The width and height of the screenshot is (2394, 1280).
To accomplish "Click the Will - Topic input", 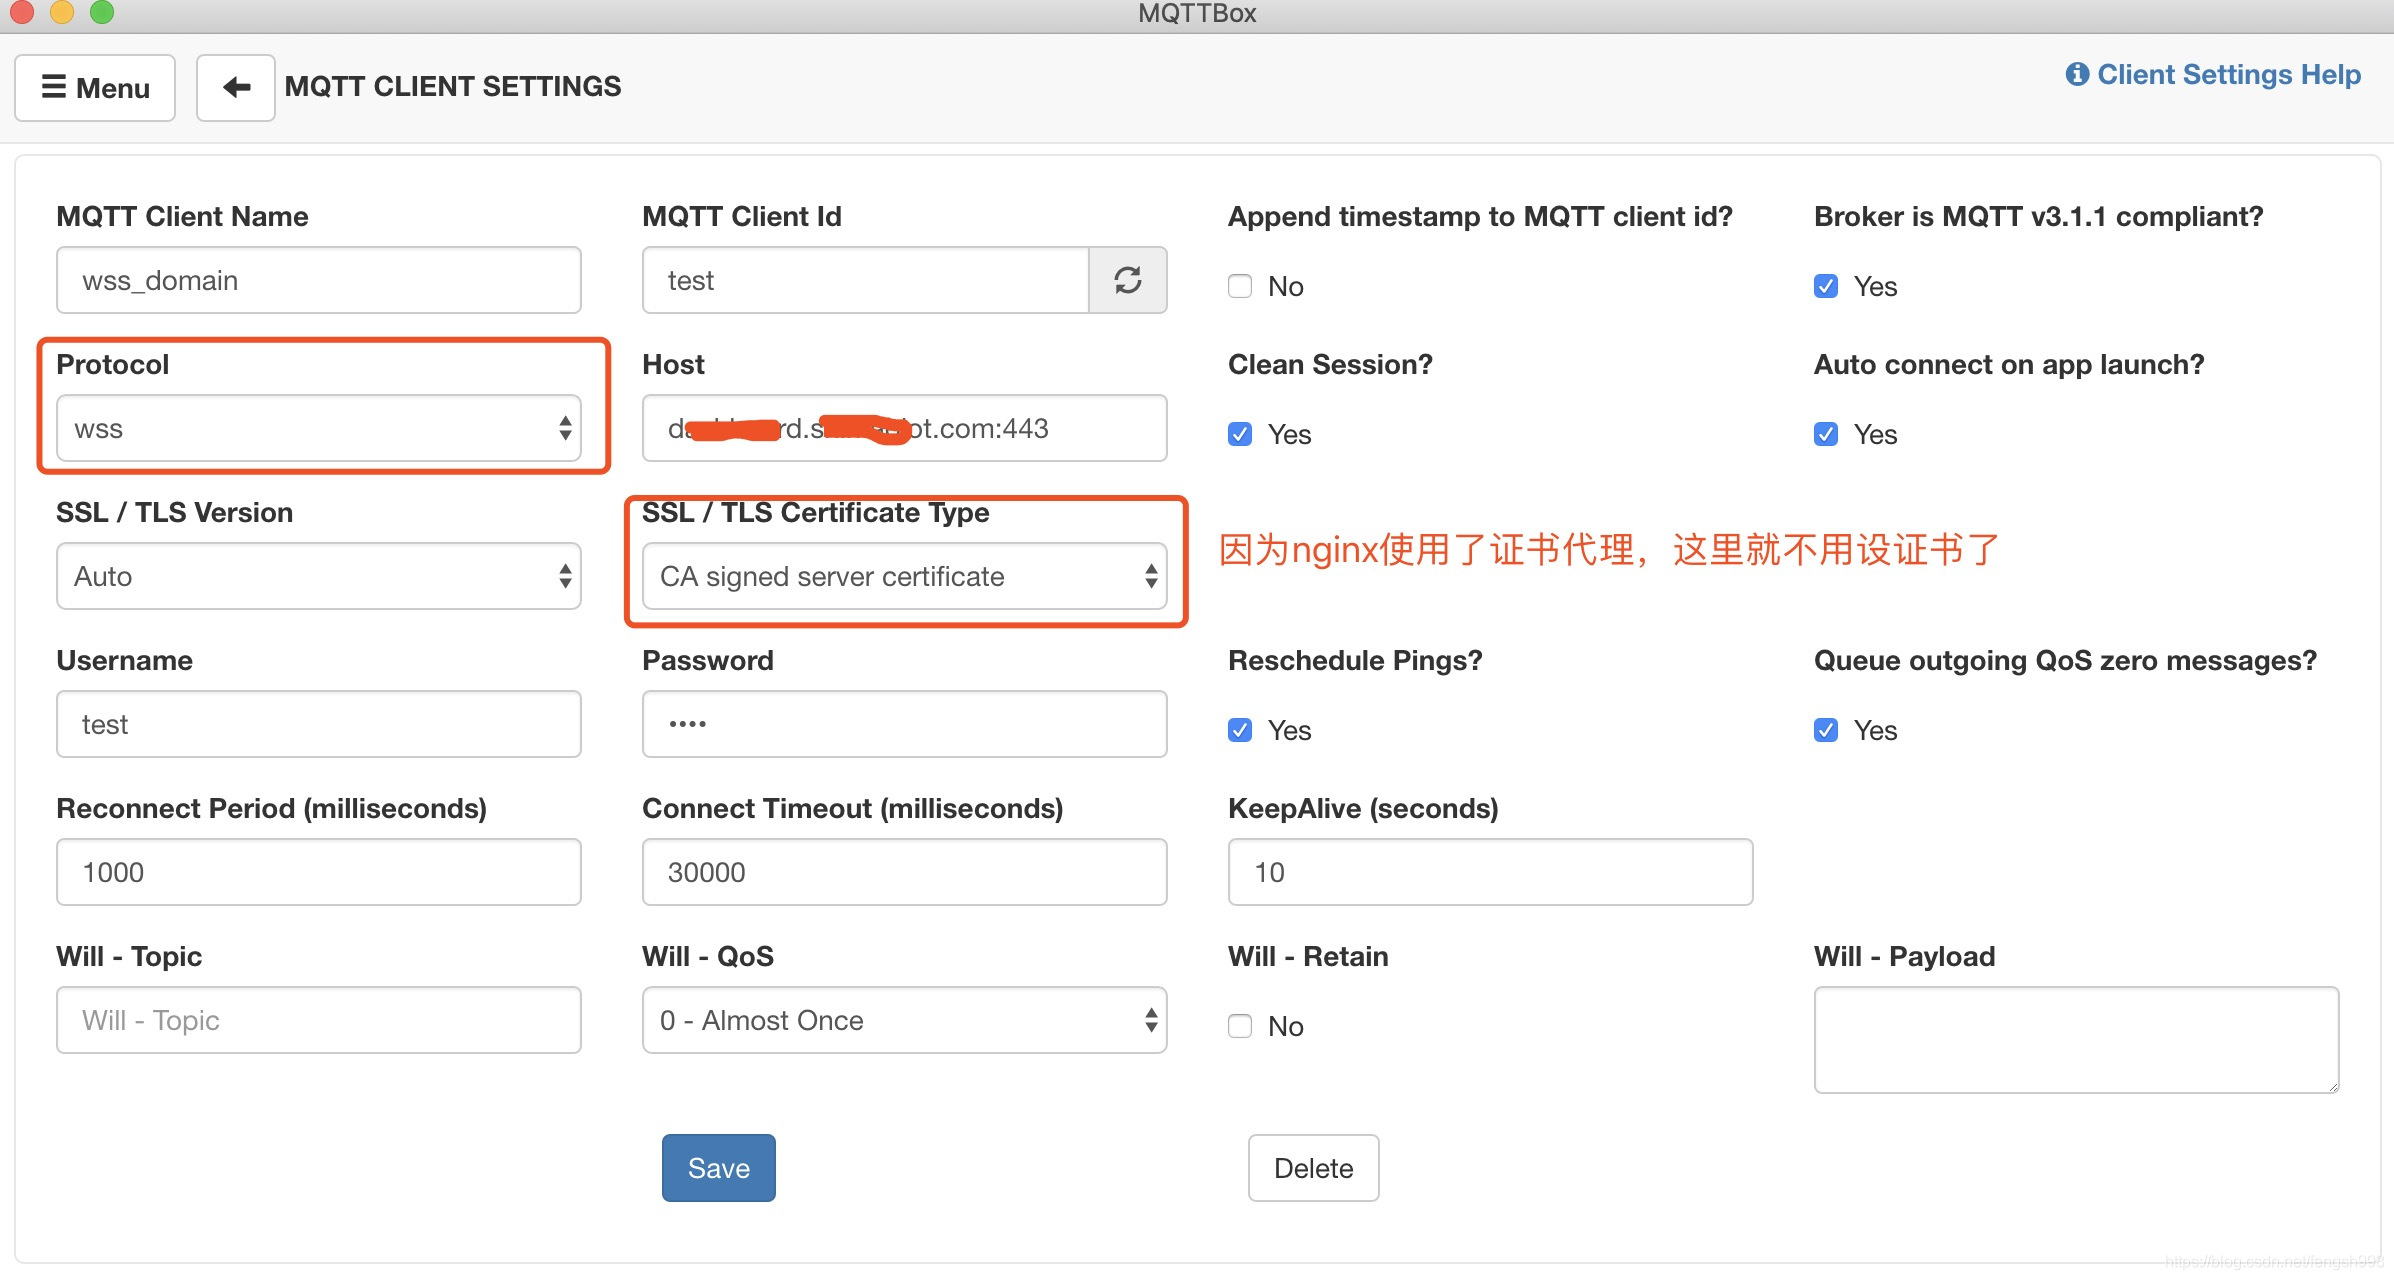I will [x=319, y=1020].
